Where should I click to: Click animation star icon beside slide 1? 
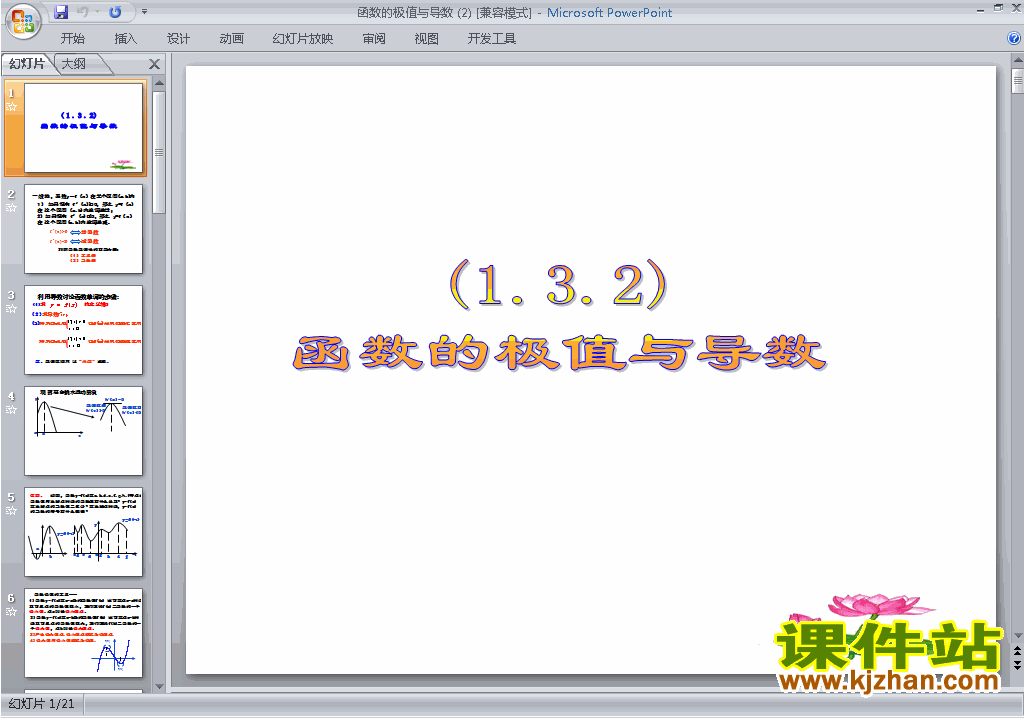[x=11, y=106]
